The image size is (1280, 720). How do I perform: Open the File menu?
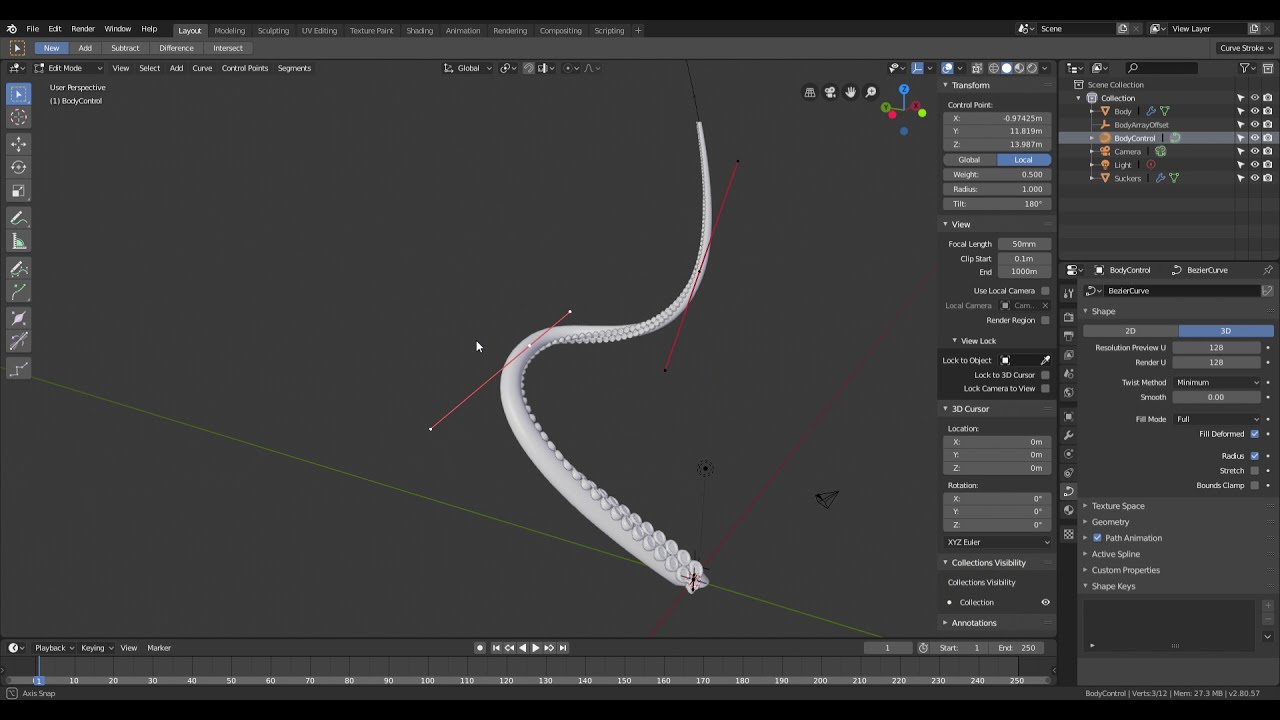pyautogui.click(x=33, y=30)
